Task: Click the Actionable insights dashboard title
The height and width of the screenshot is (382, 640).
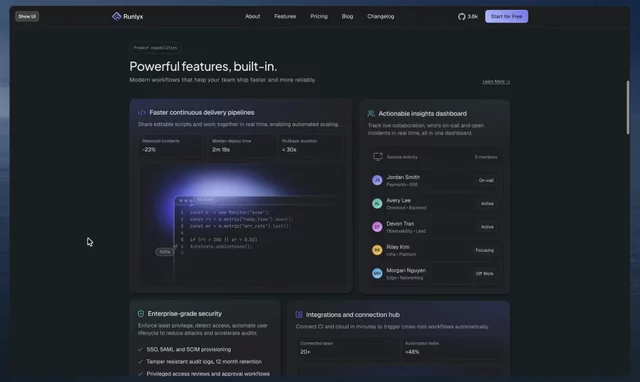Action: 422,113
